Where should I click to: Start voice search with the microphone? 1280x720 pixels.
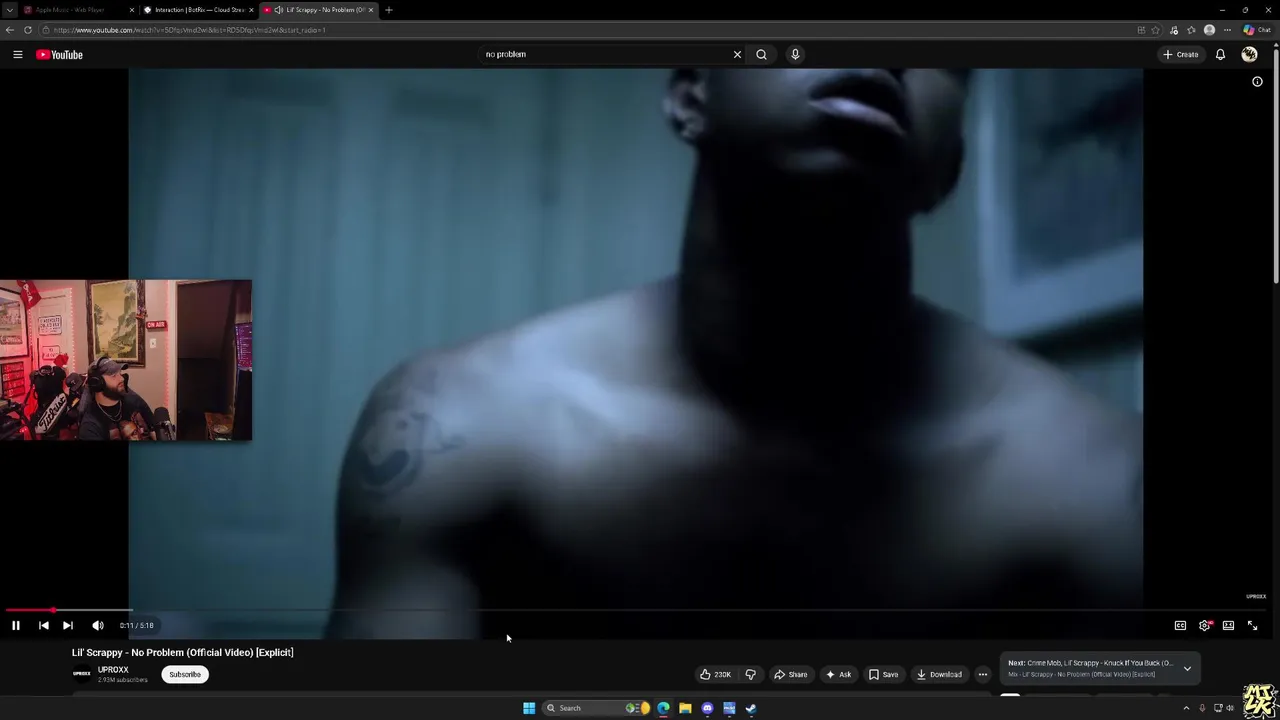click(x=795, y=55)
